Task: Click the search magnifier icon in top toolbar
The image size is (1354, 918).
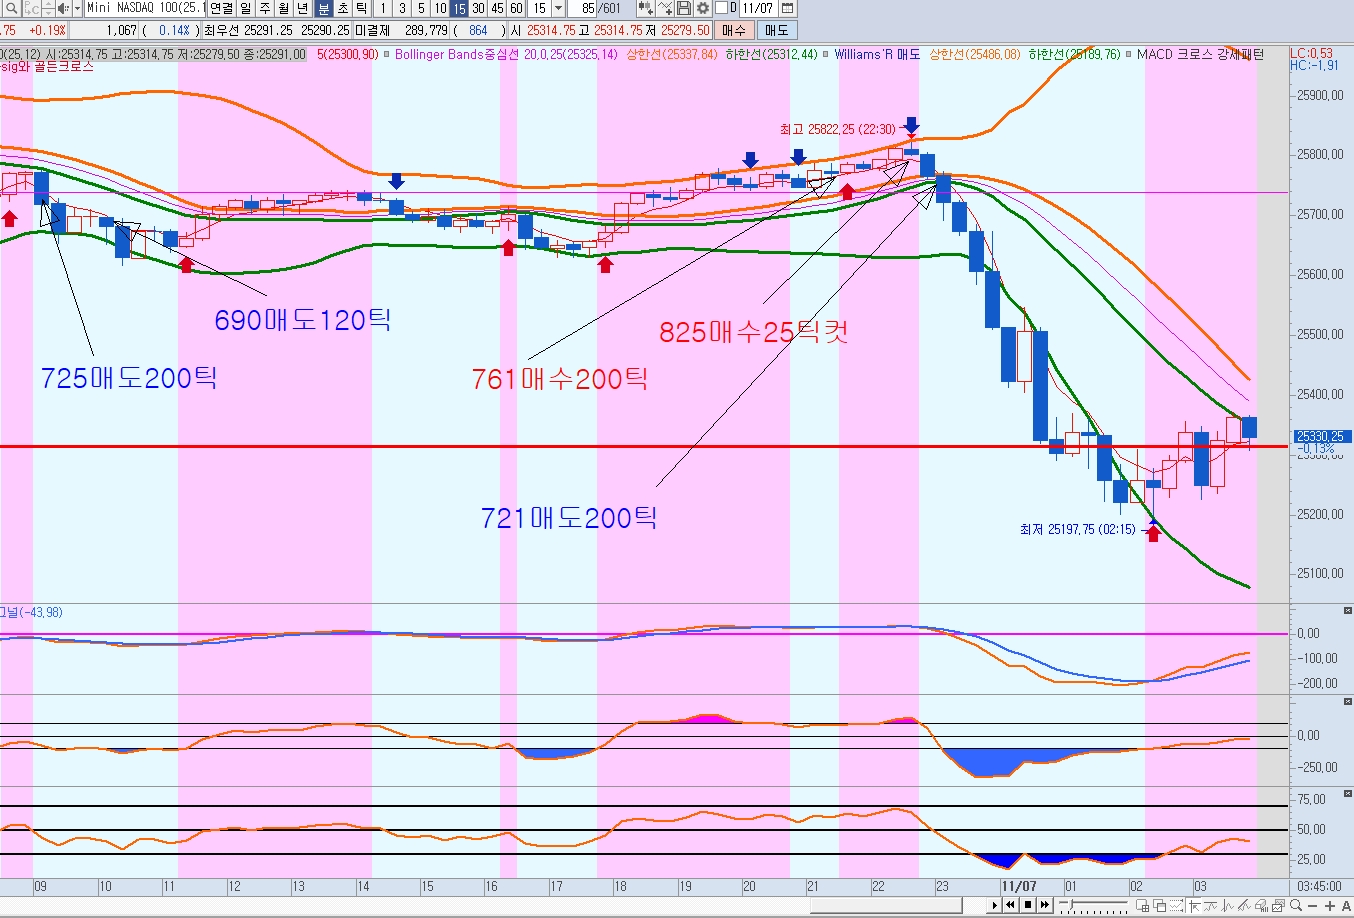Action: [x=12, y=8]
